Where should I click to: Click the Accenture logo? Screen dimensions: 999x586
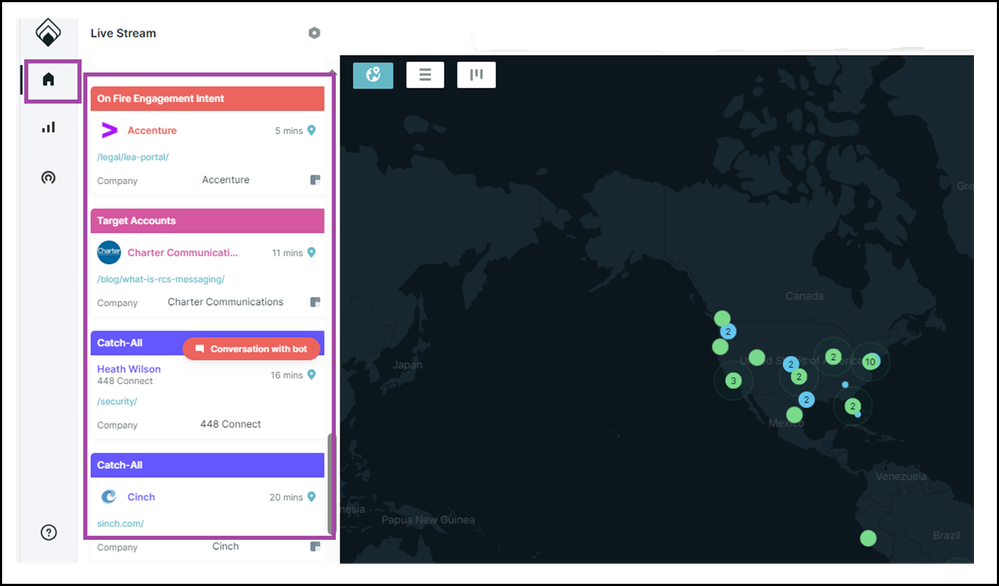tap(109, 131)
